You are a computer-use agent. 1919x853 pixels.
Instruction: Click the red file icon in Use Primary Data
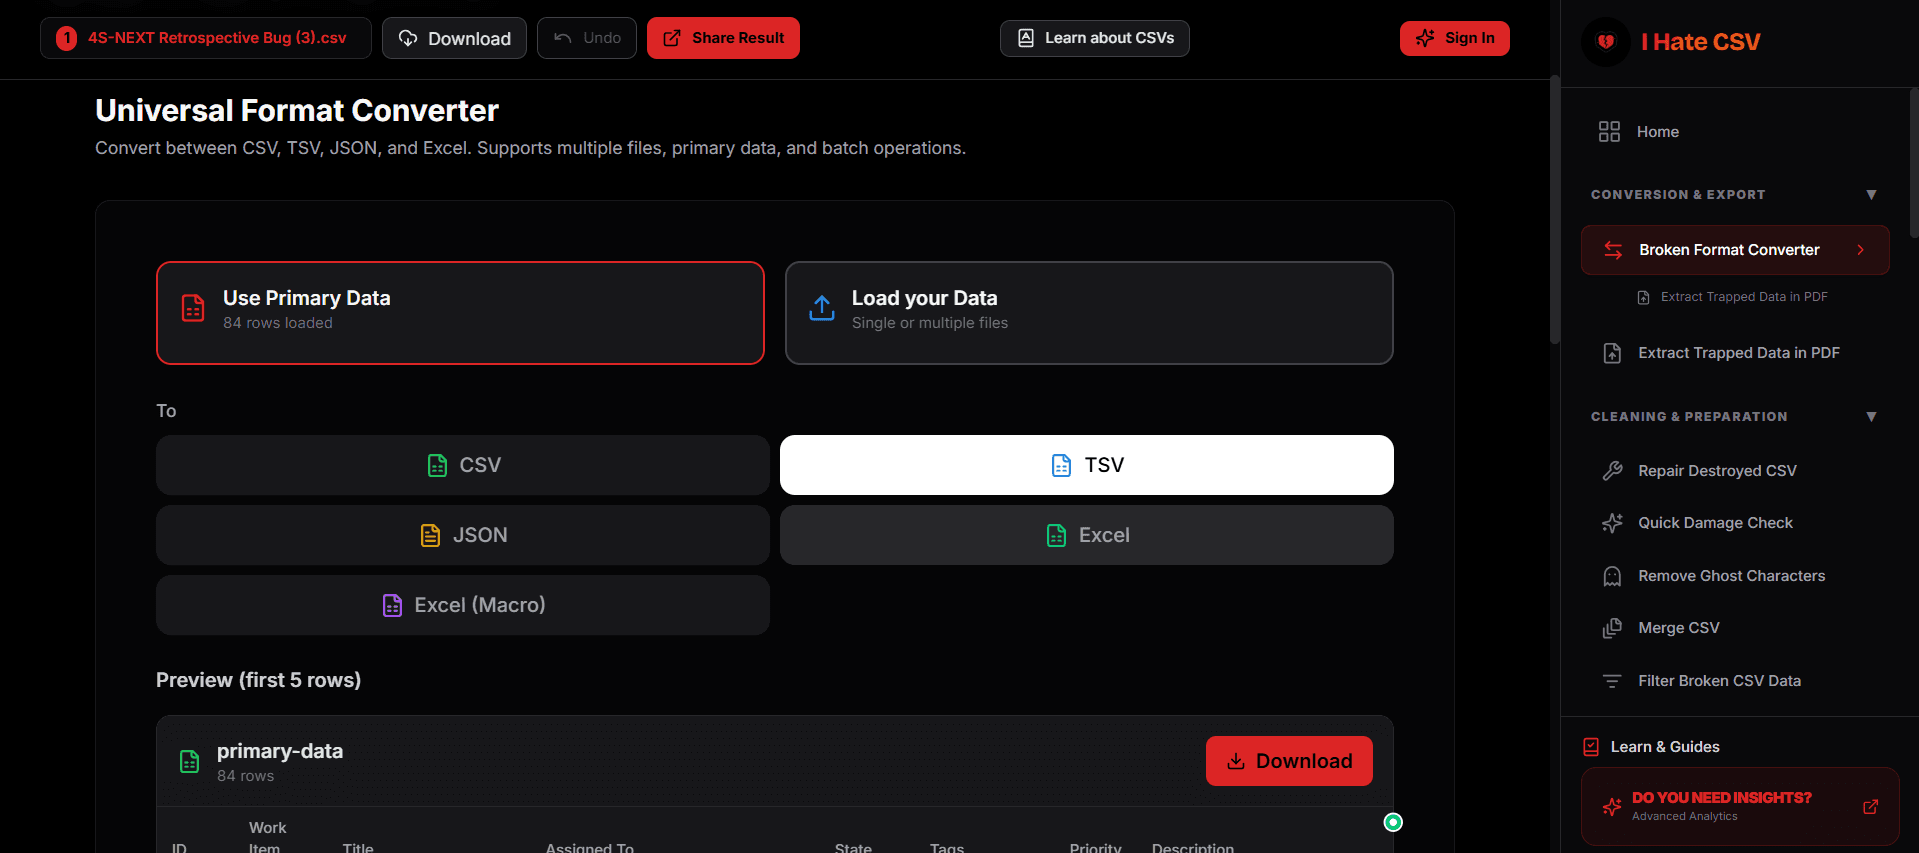pos(193,308)
